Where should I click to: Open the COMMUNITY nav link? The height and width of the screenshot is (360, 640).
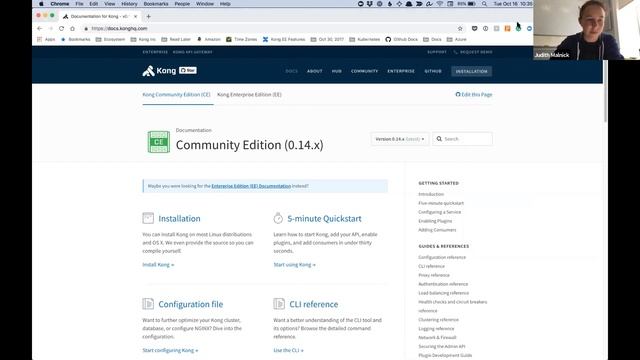pyautogui.click(x=364, y=71)
